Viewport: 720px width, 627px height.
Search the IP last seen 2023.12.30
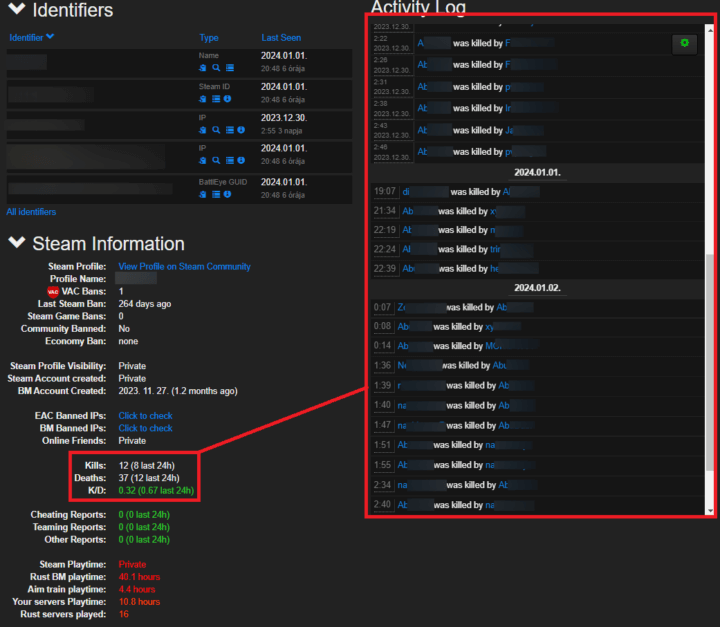coord(216,130)
